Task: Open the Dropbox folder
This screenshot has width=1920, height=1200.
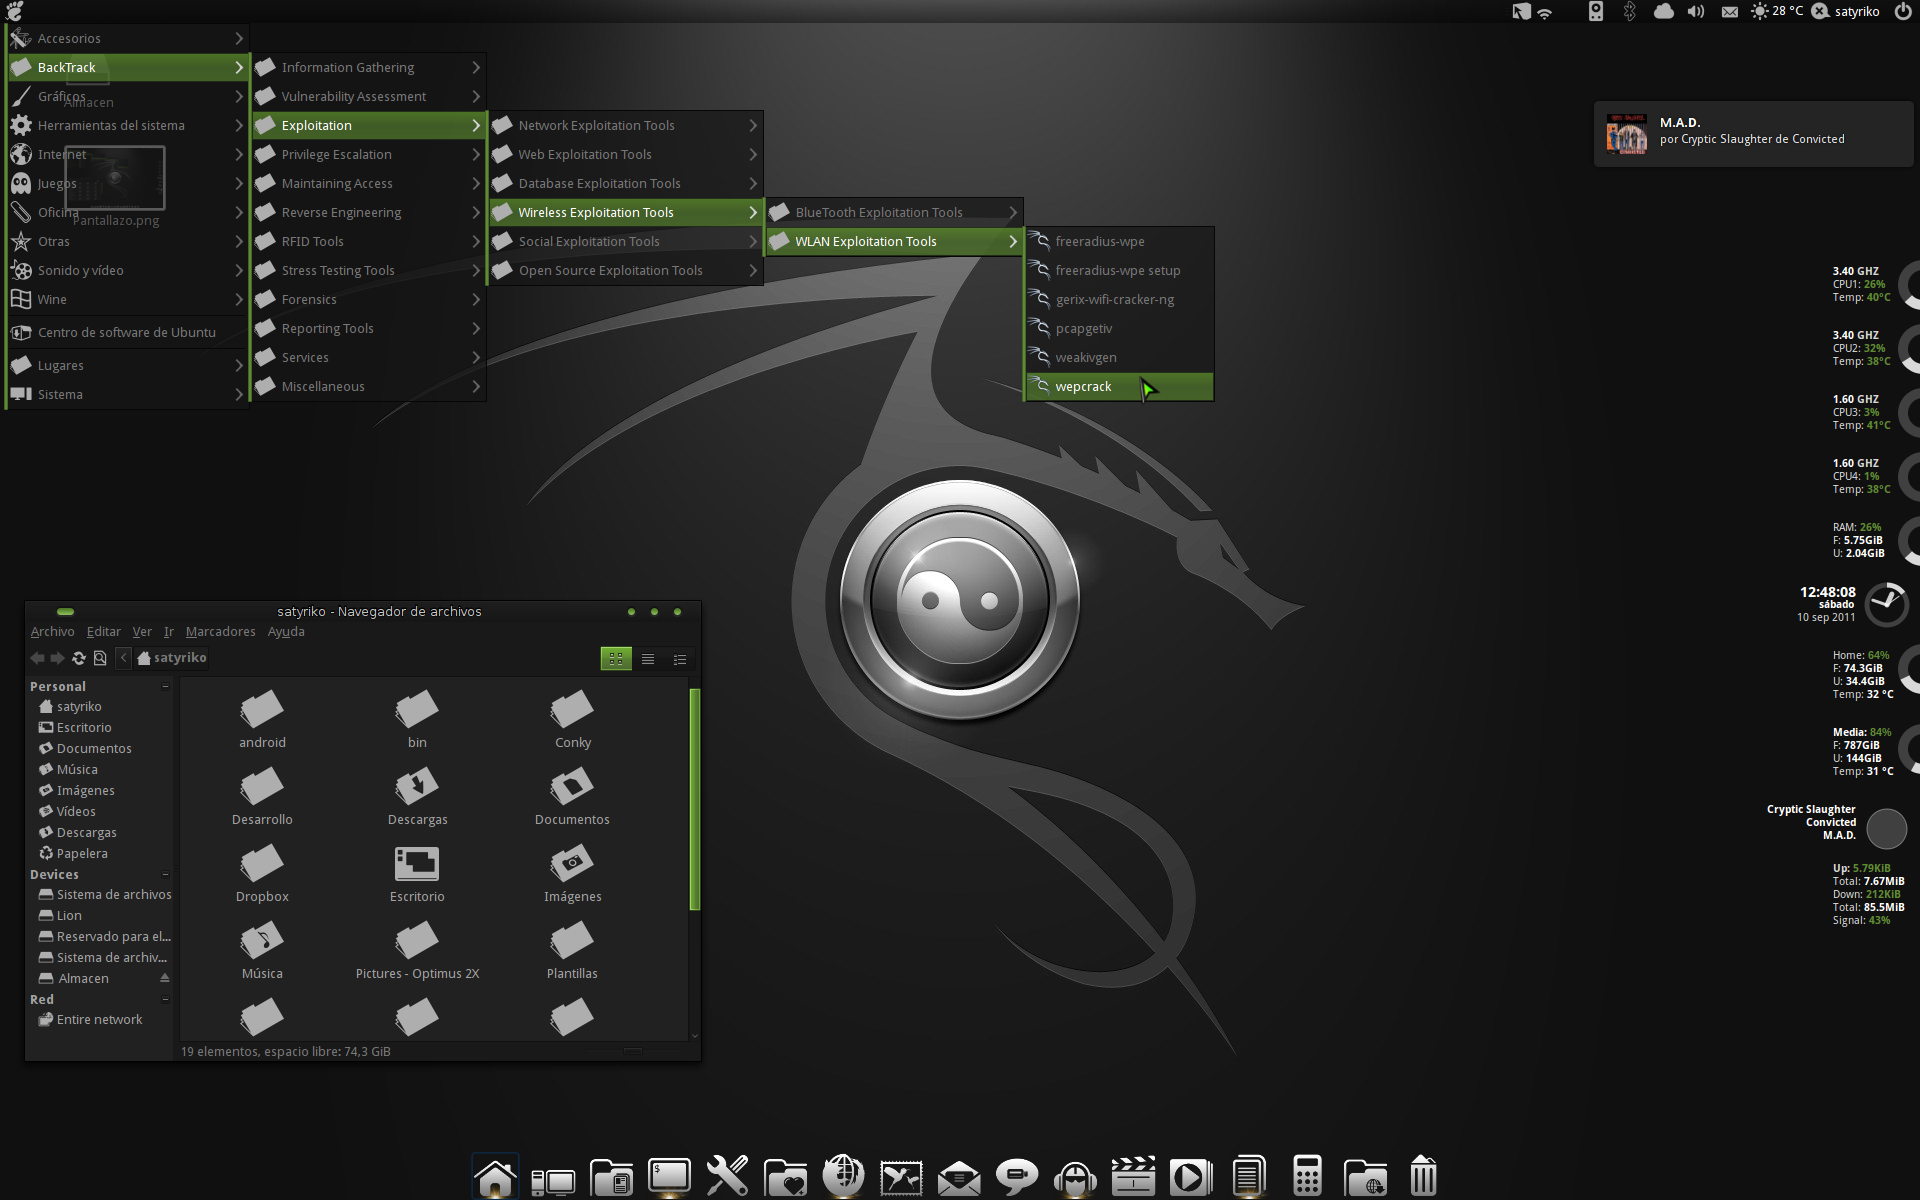Action: (262, 873)
